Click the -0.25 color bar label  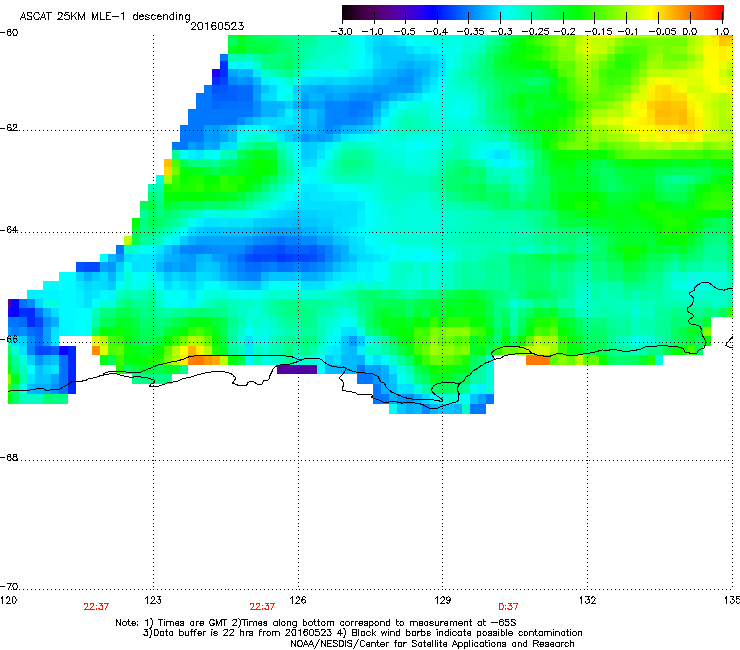[536, 31]
